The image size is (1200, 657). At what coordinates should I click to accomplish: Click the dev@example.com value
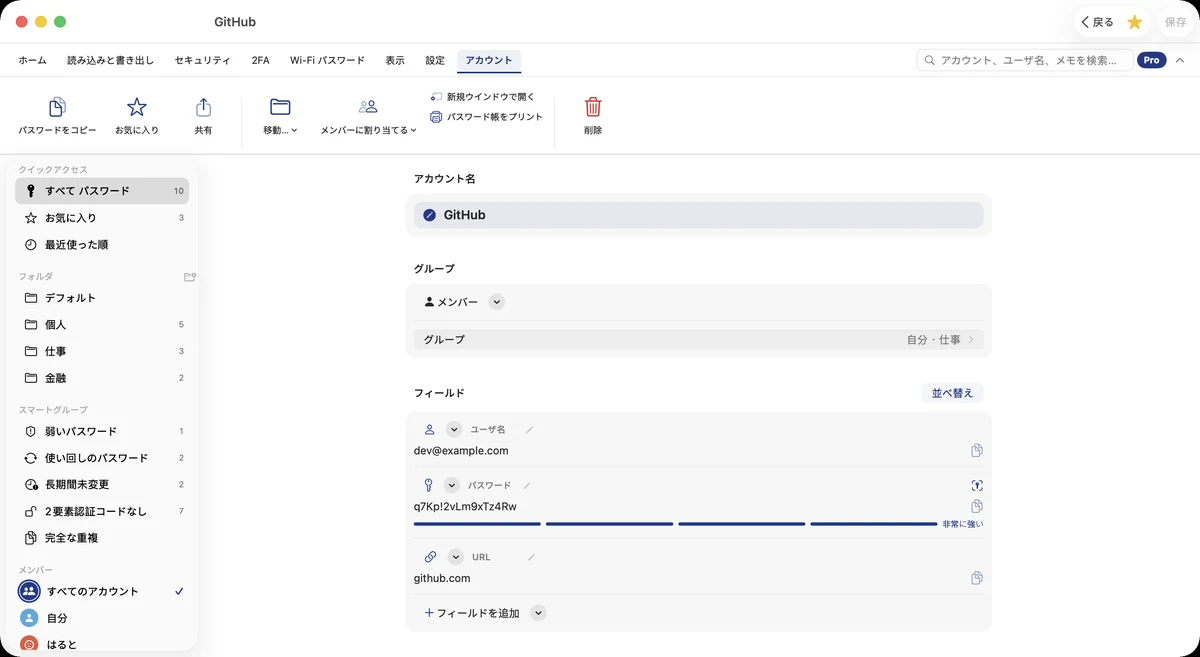click(461, 451)
